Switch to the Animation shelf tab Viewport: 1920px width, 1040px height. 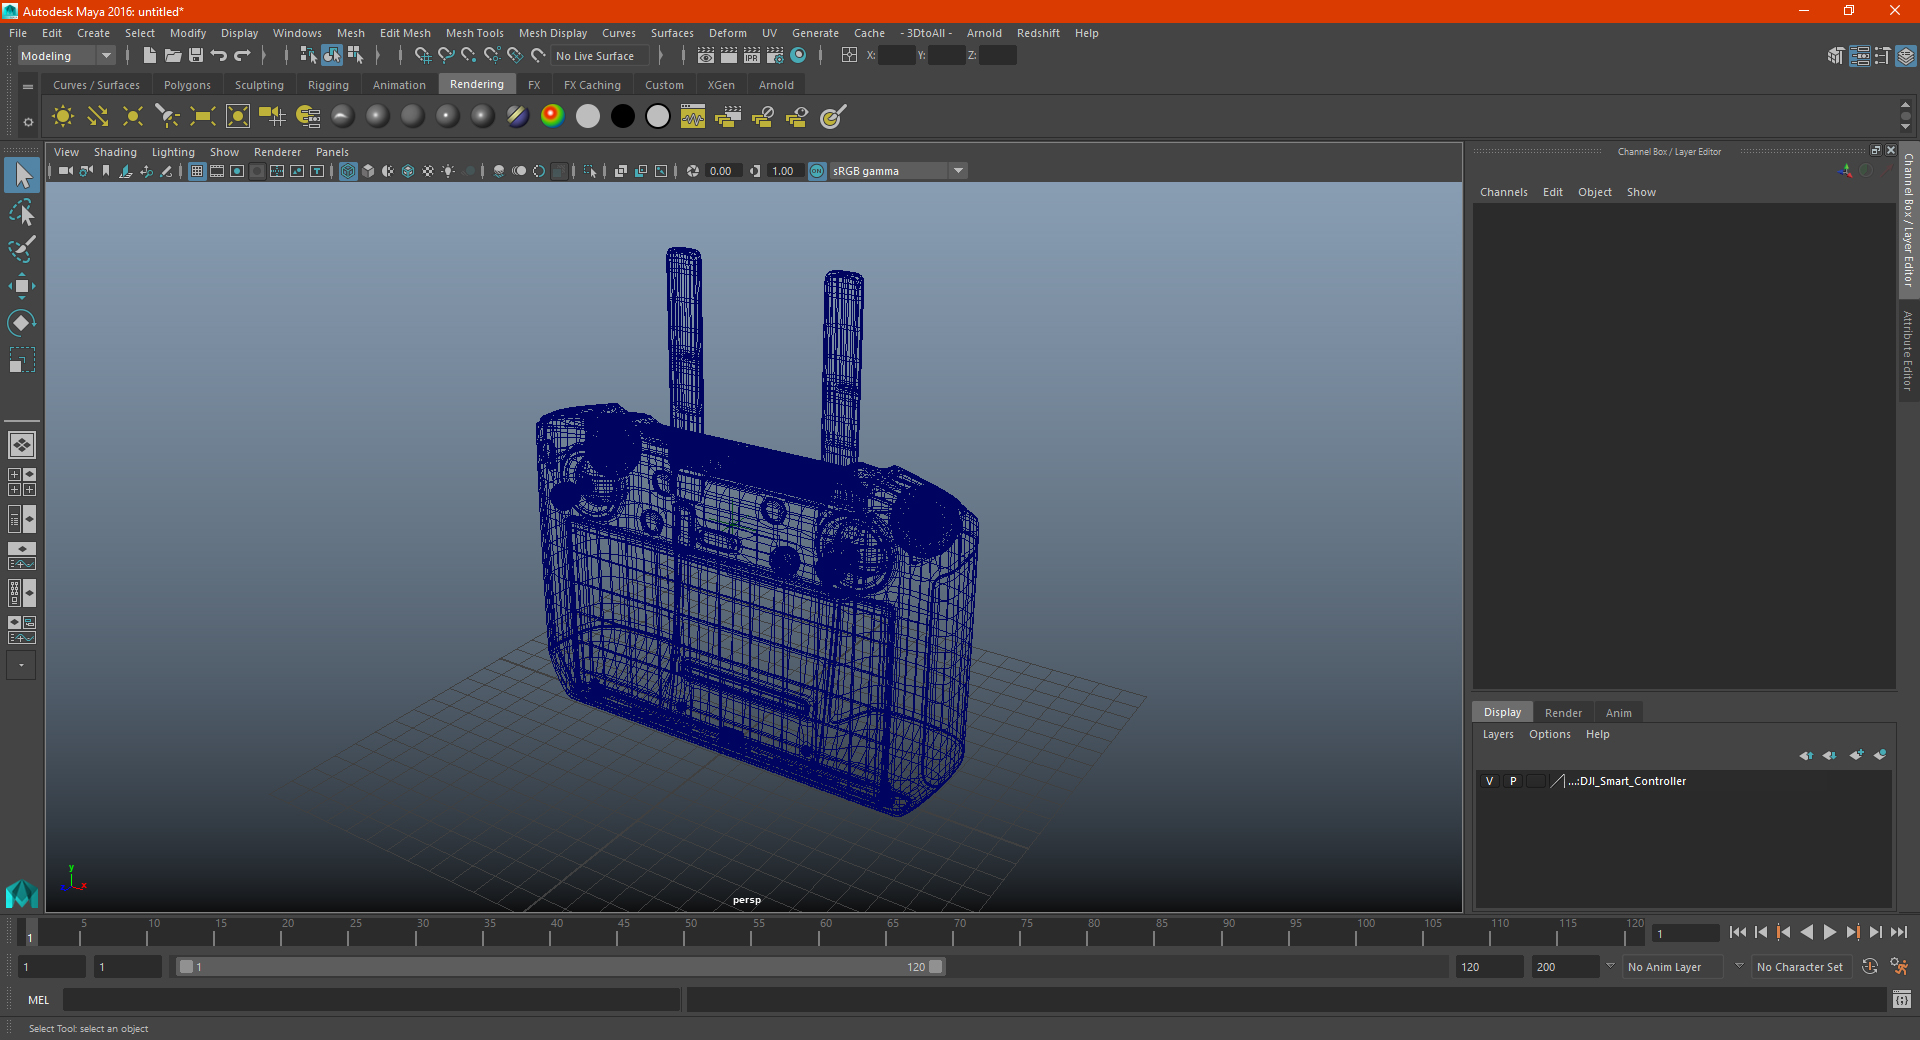[x=399, y=85]
